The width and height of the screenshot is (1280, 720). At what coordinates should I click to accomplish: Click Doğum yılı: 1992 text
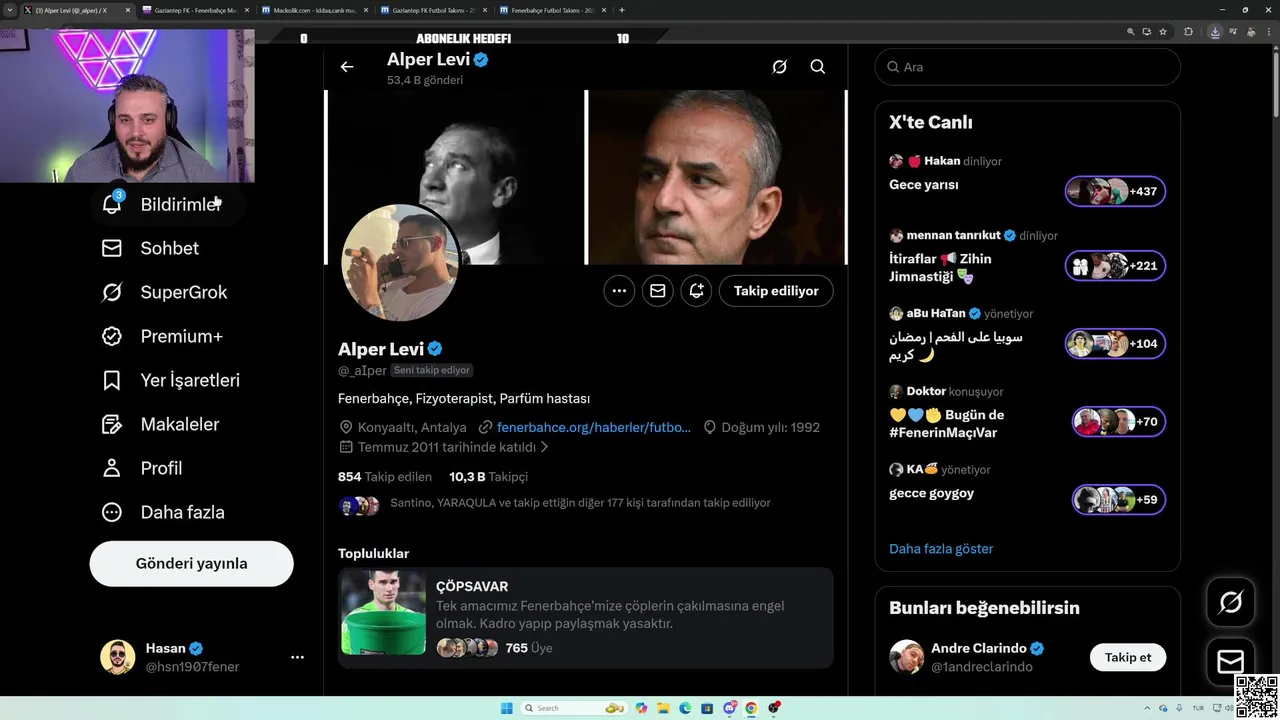pos(770,427)
